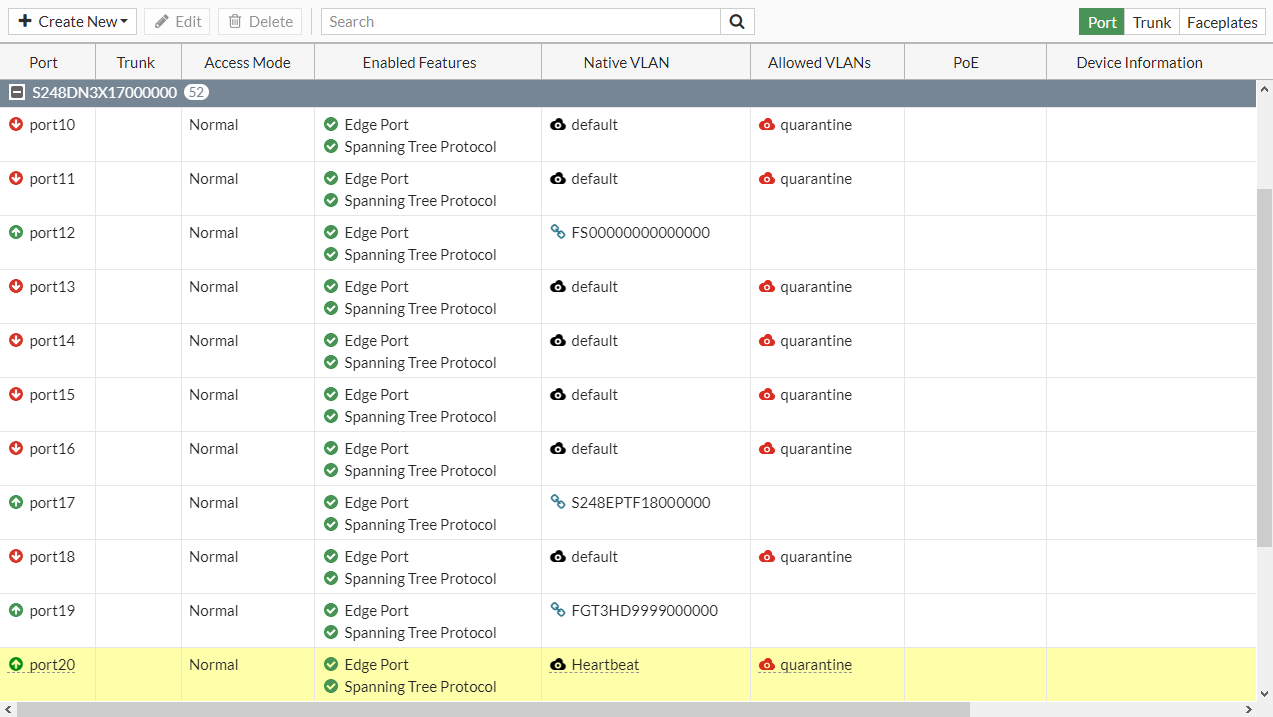Viewport: 1273px width, 717px height.
Task: Switch to the Trunk view tab
Action: [x=1152, y=22]
